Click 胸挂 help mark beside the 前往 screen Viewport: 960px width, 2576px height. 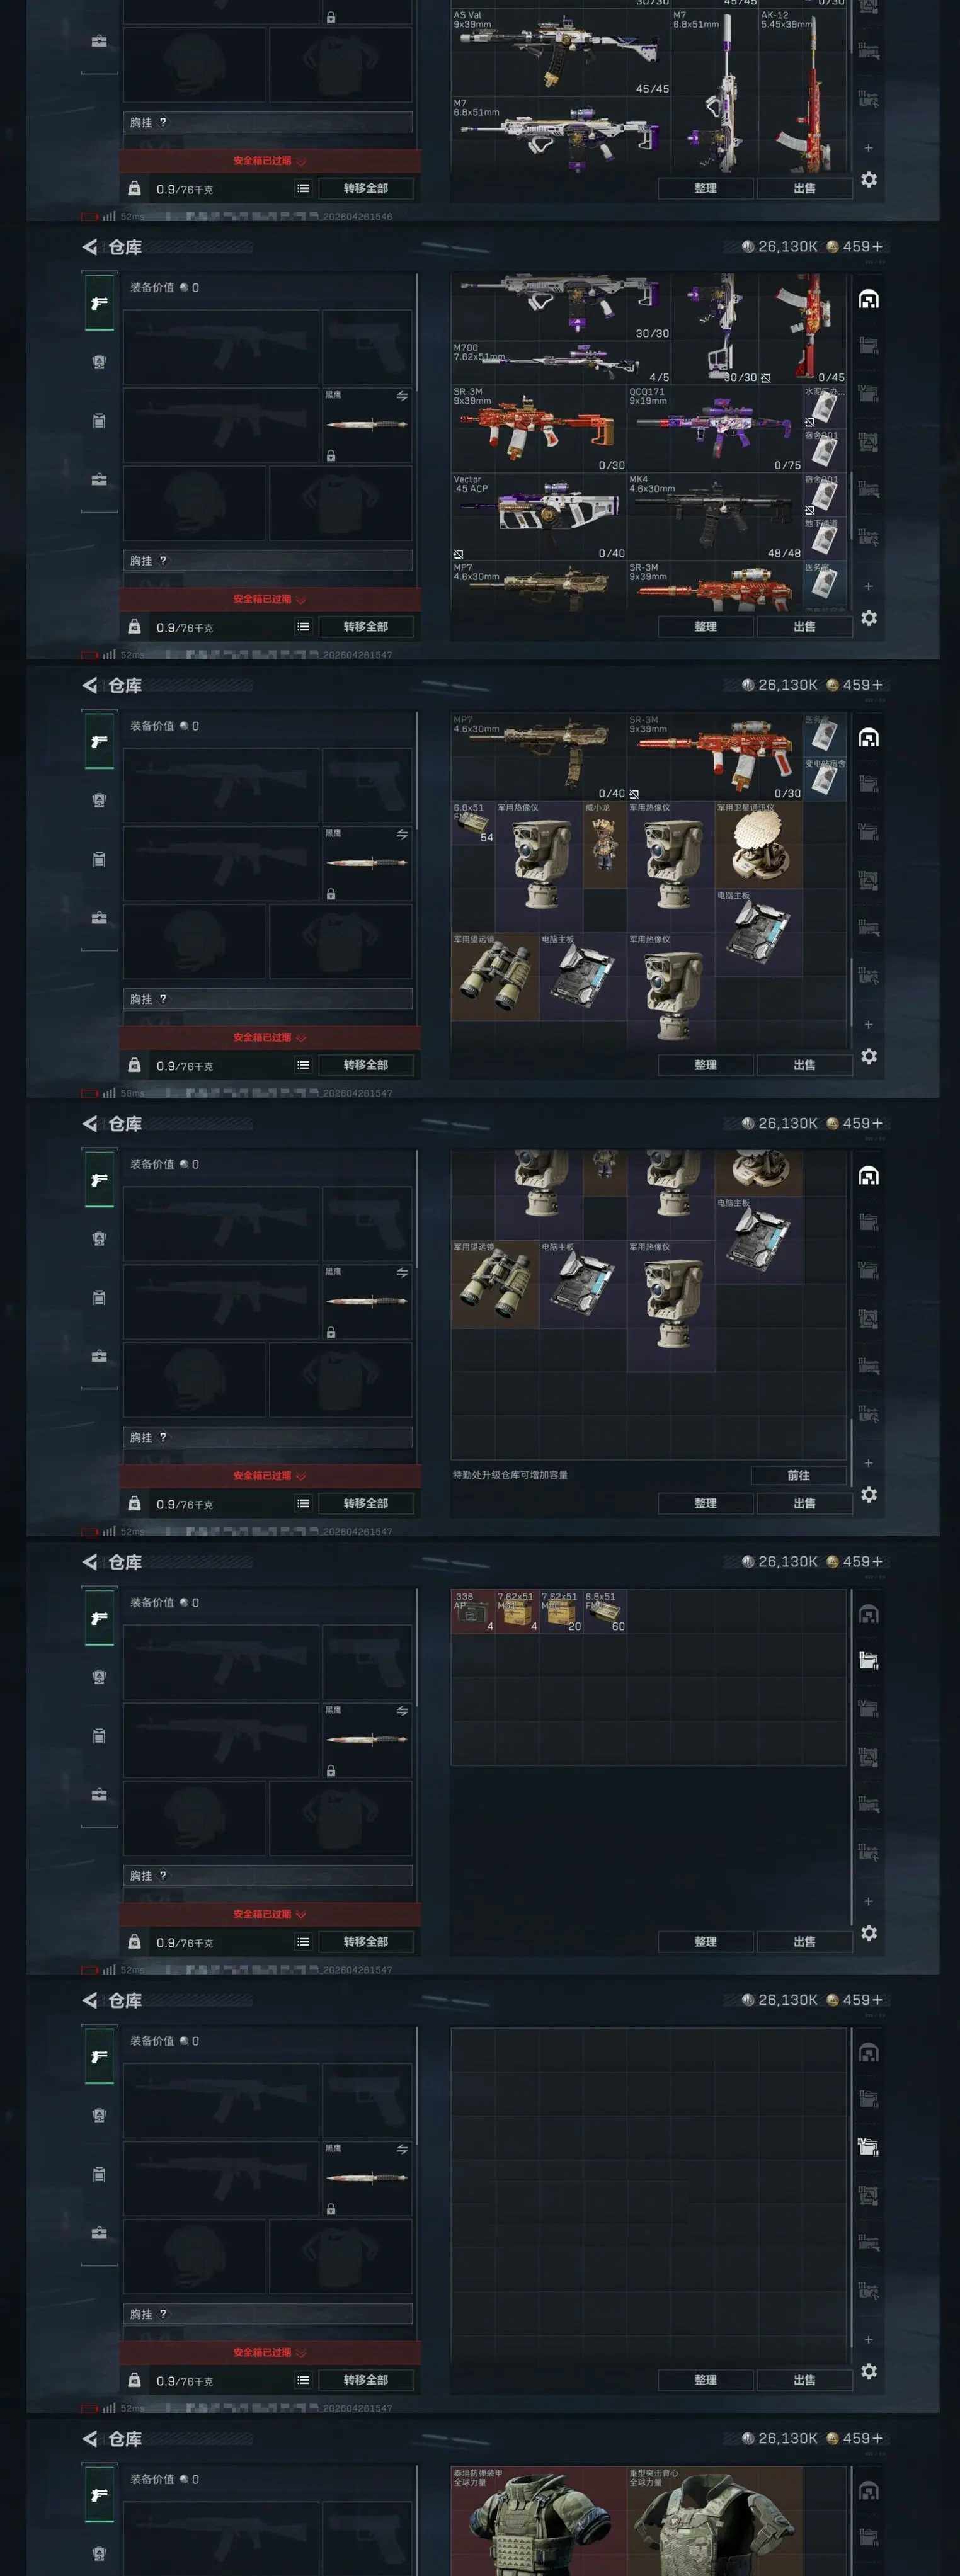pyautogui.click(x=163, y=1437)
